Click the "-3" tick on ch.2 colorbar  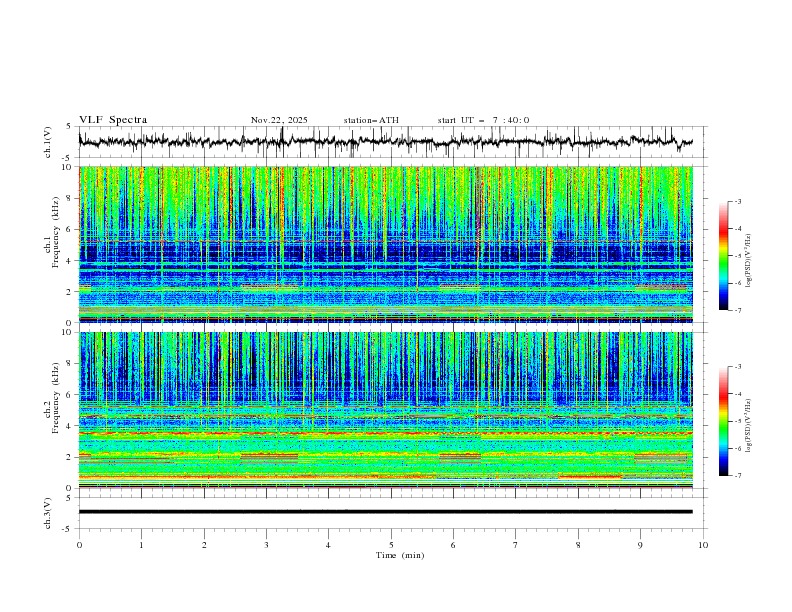pyautogui.click(x=737, y=367)
